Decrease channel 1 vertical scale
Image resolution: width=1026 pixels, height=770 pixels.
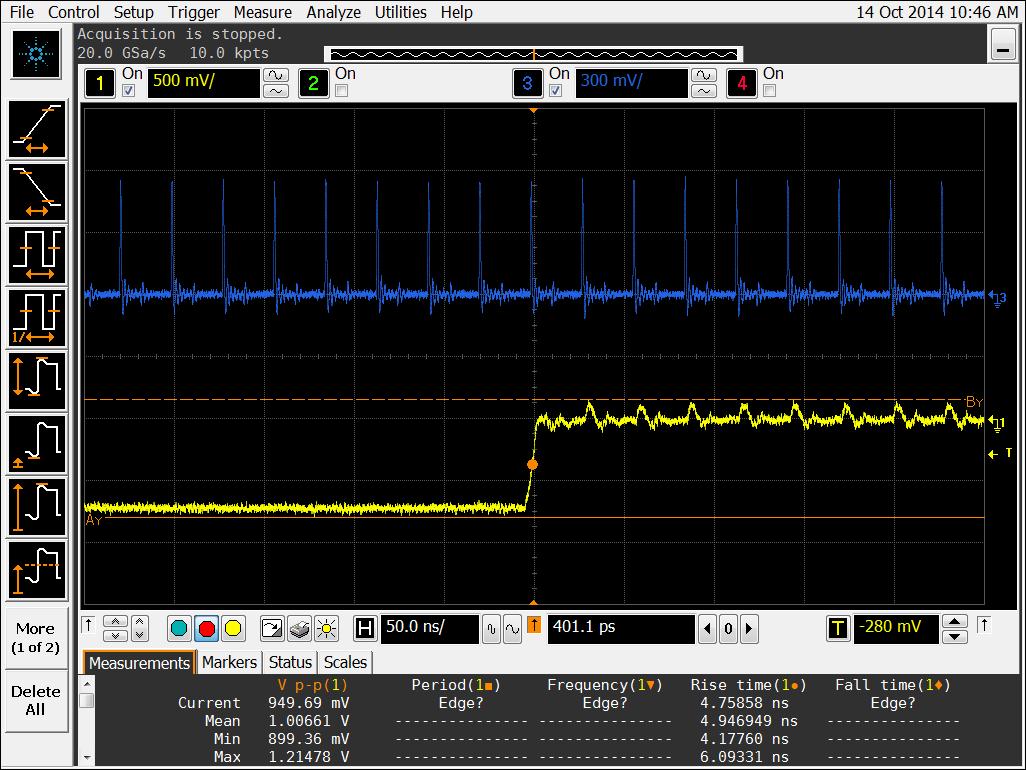pyautogui.click(x=275, y=91)
